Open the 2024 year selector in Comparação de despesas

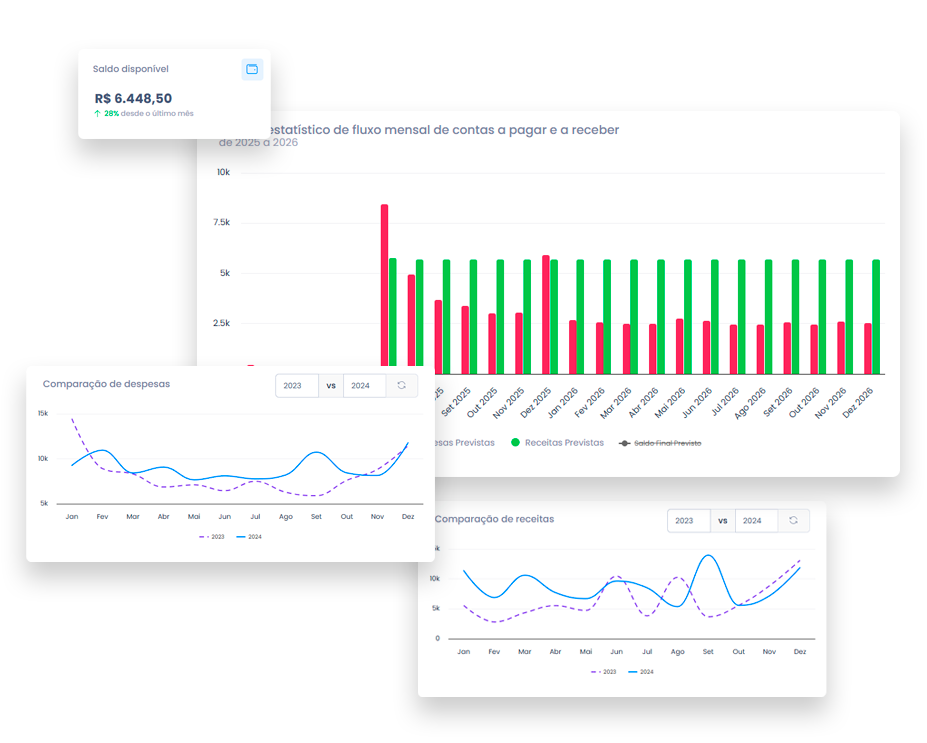(x=364, y=385)
